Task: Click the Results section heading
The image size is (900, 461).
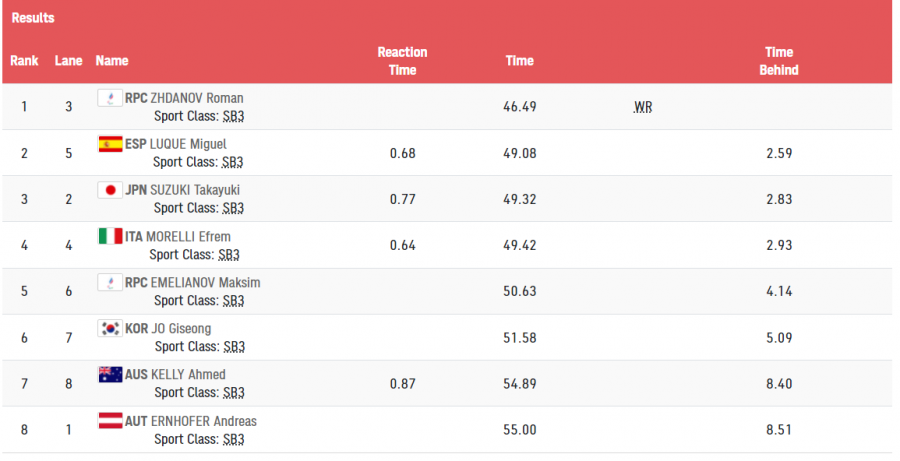Action: click(x=33, y=18)
